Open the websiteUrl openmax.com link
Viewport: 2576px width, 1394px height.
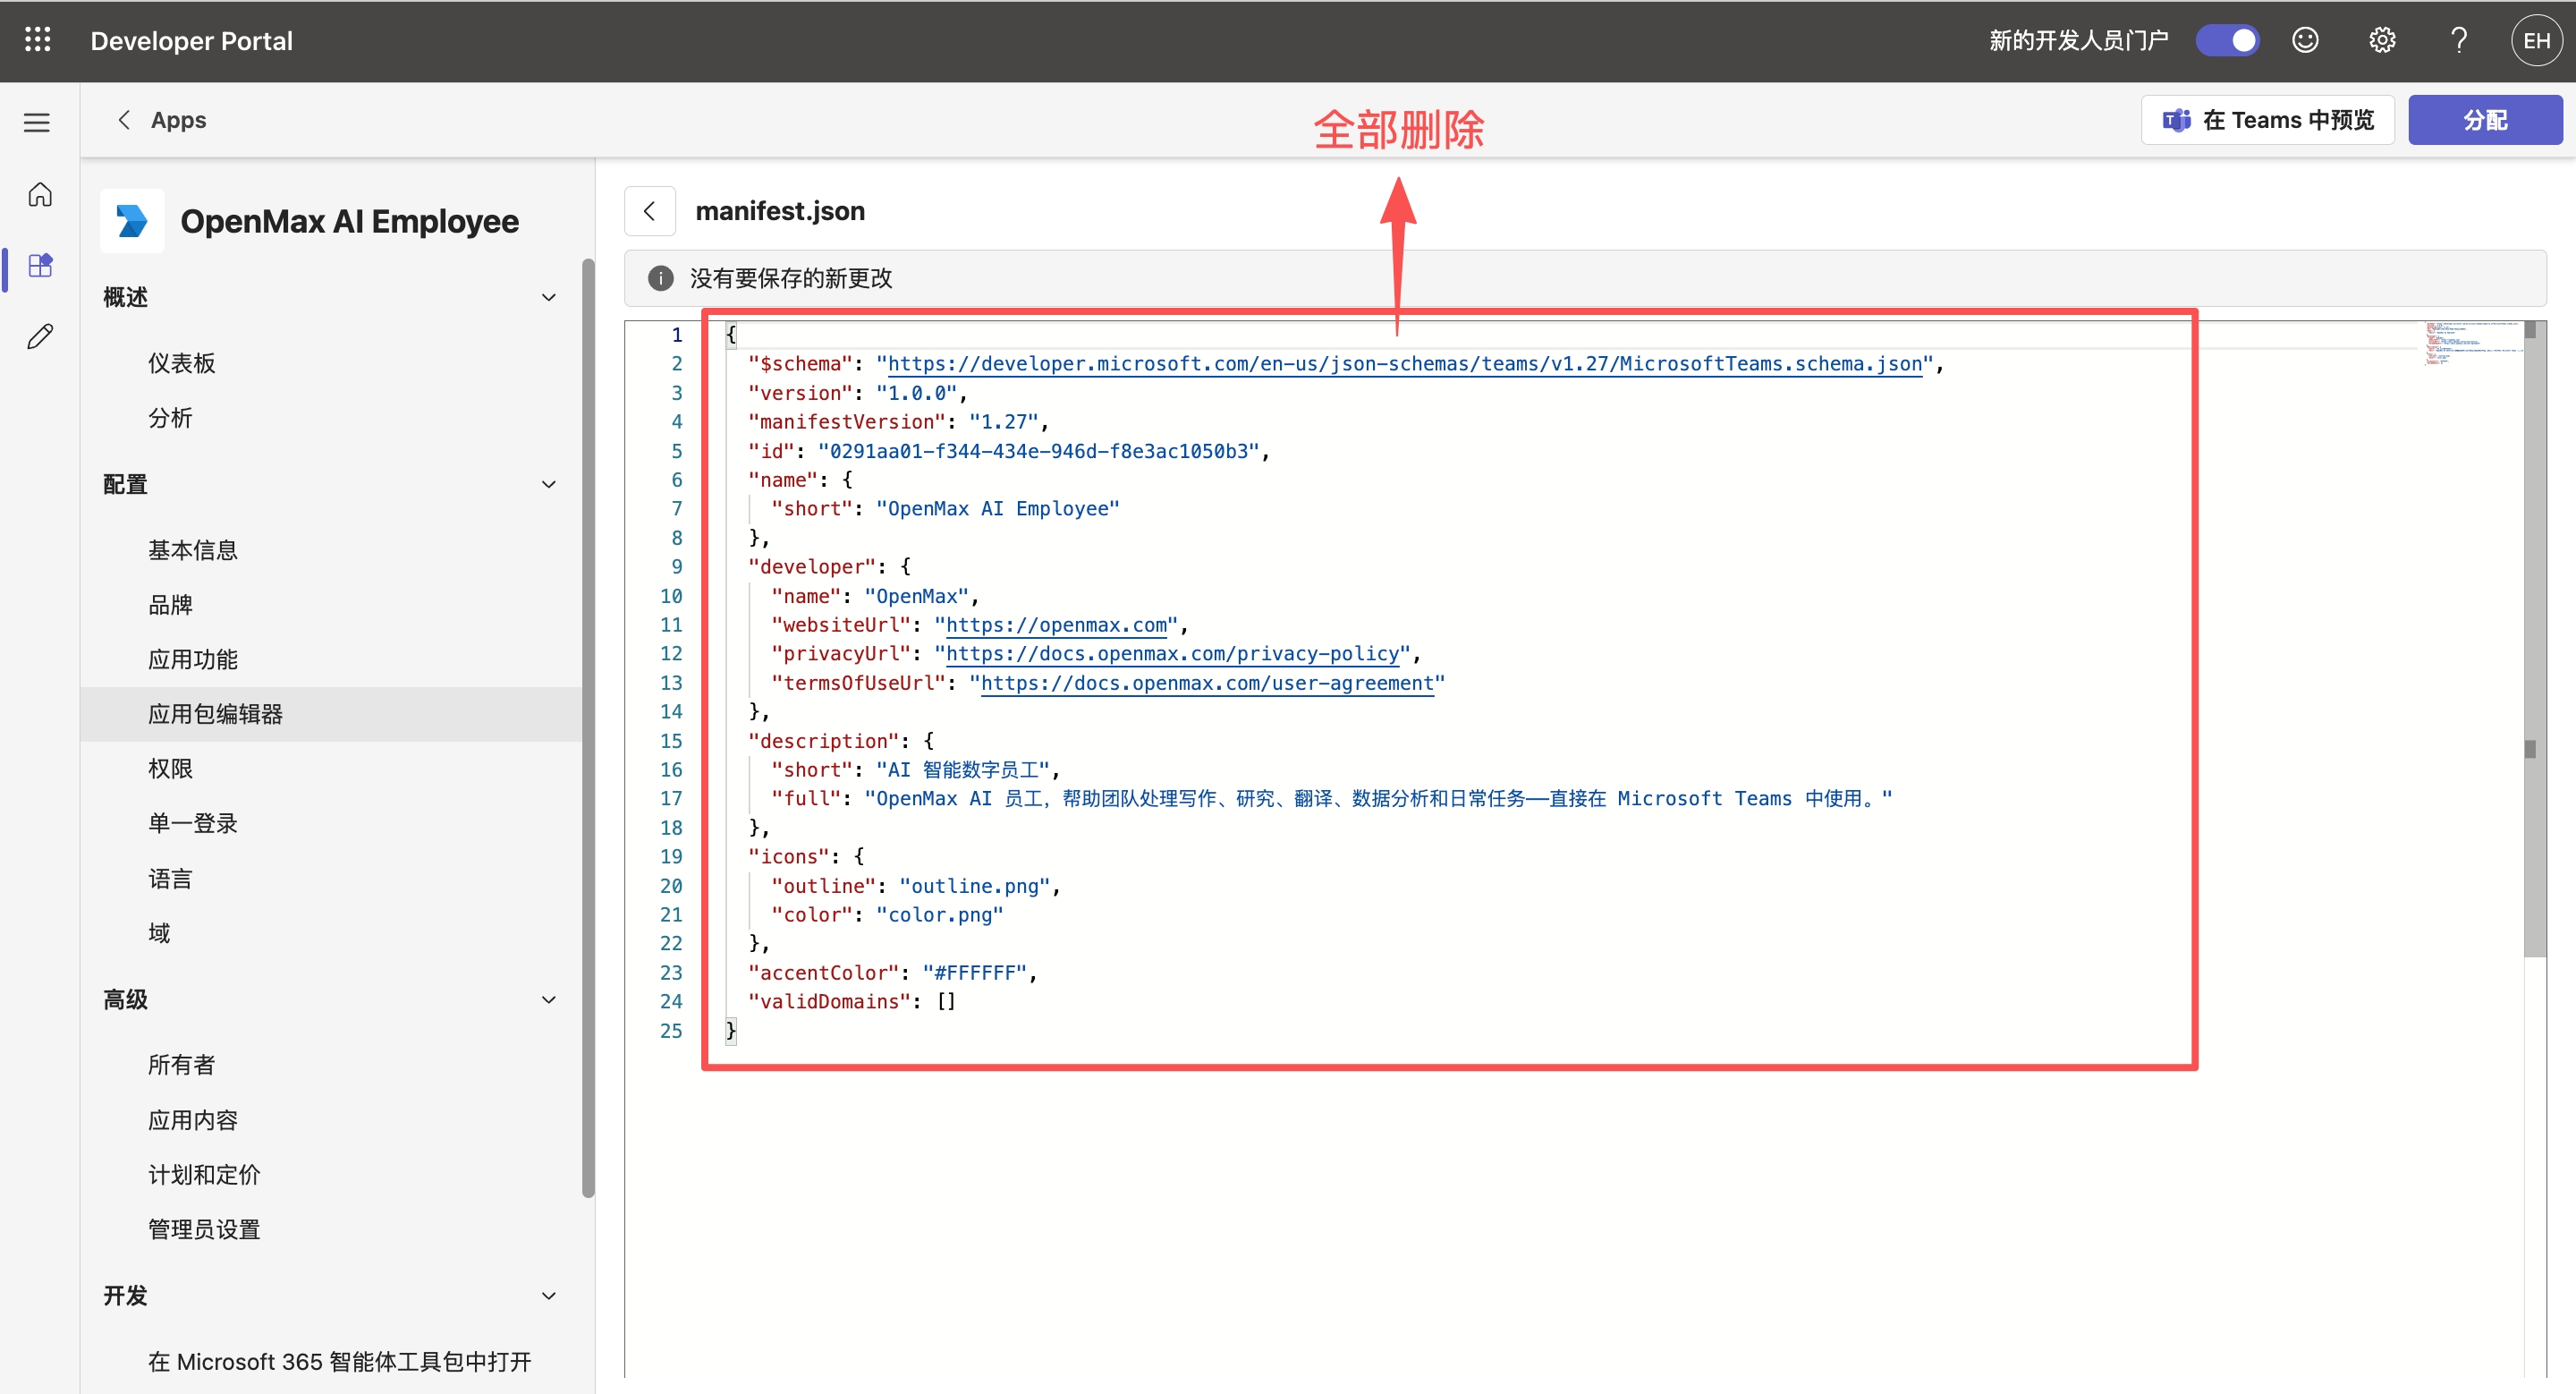coord(1056,625)
